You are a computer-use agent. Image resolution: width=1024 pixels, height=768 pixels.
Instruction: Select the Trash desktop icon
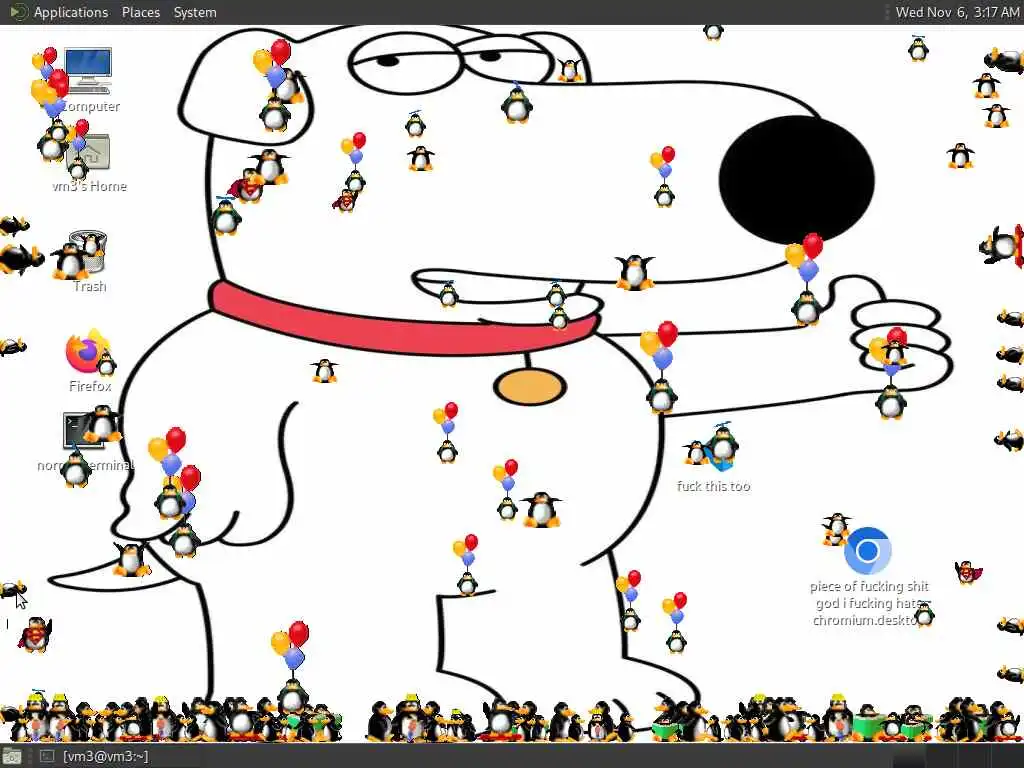[88, 251]
